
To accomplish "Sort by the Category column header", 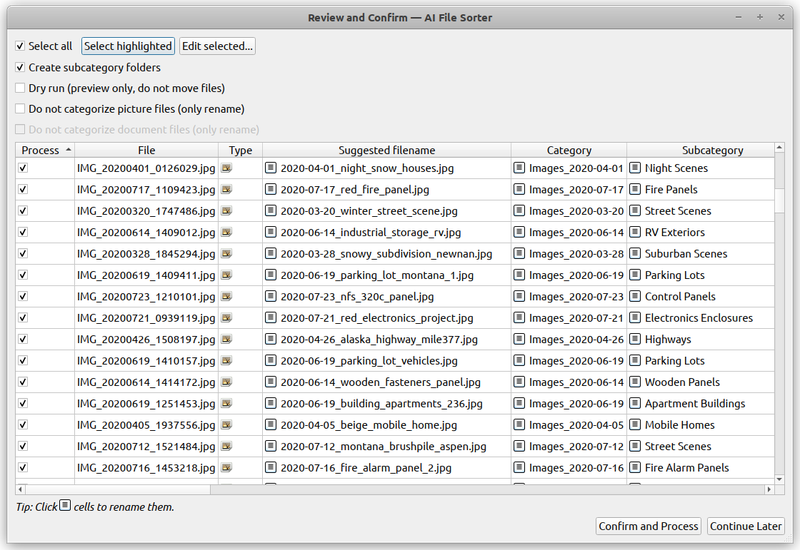I will (569, 150).
